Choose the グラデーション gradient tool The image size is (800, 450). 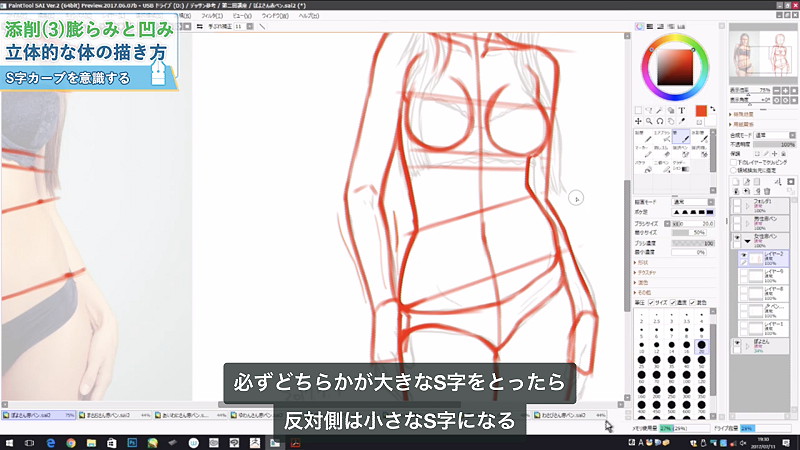681,167
